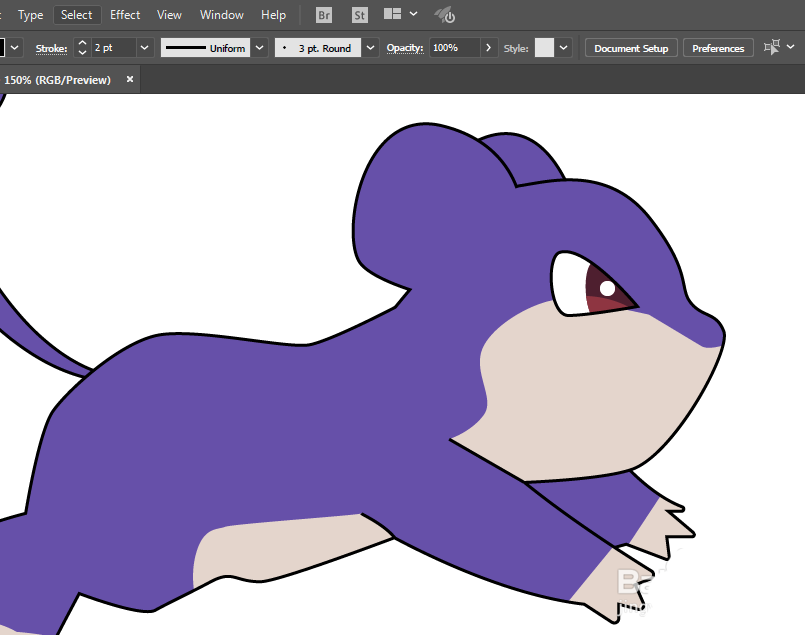Click the Document Setup button
Screen dimensions: 805x635
[x=631, y=48]
